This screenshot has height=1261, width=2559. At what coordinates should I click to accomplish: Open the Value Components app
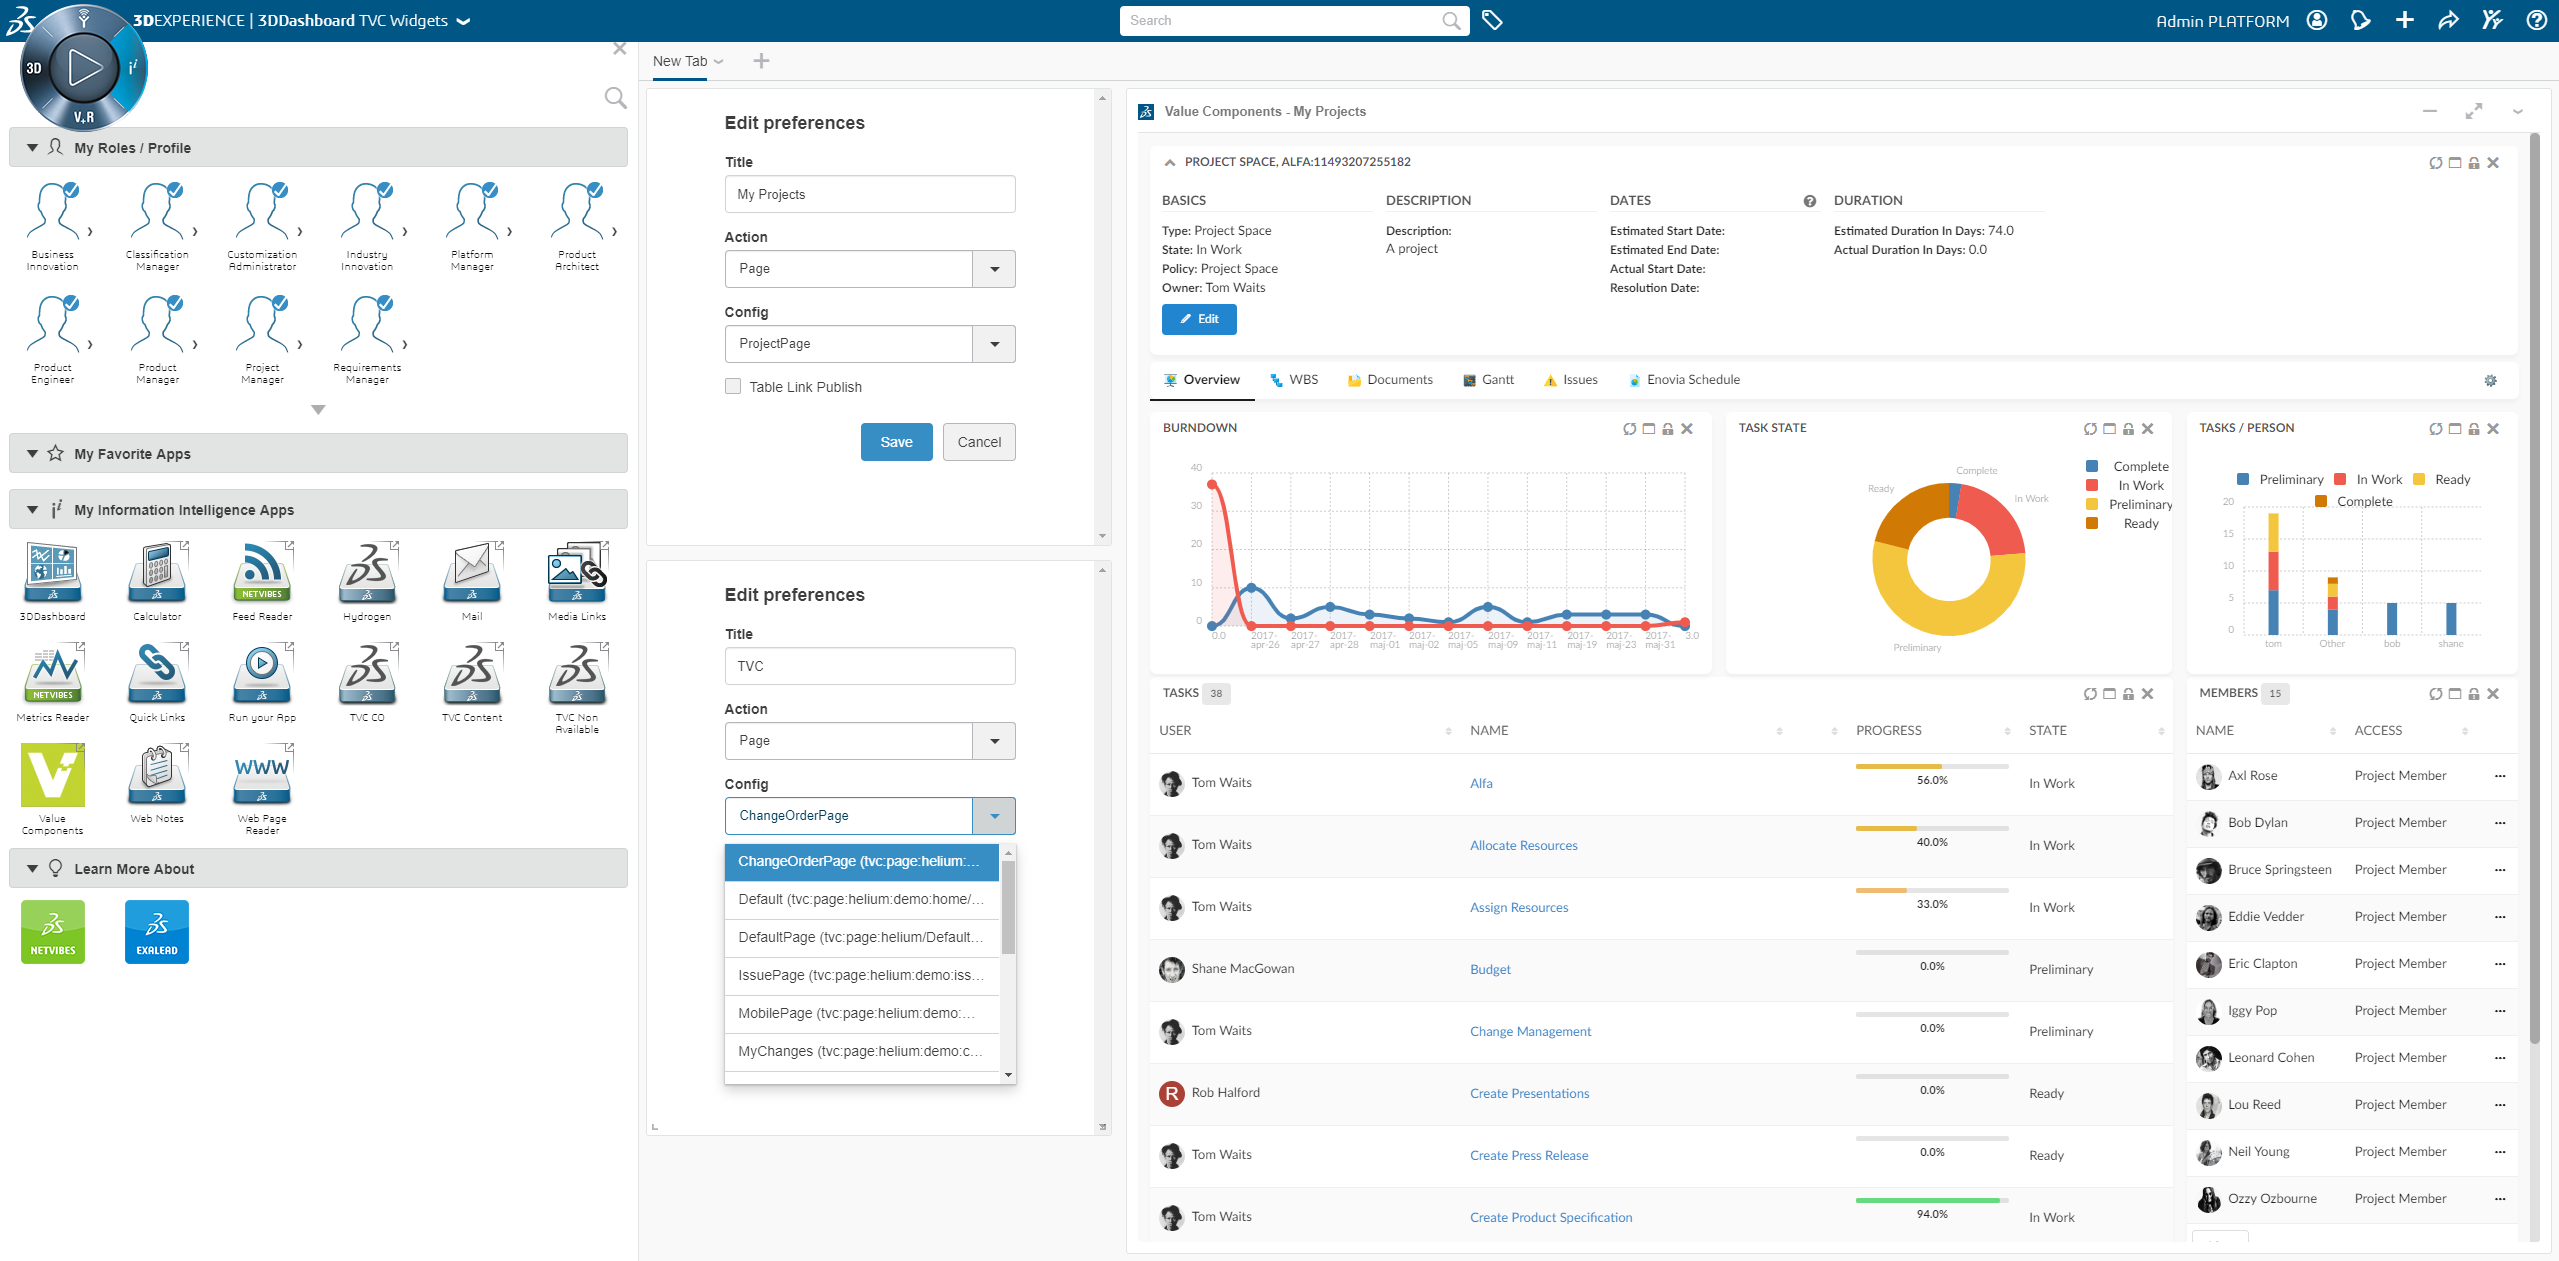53,776
